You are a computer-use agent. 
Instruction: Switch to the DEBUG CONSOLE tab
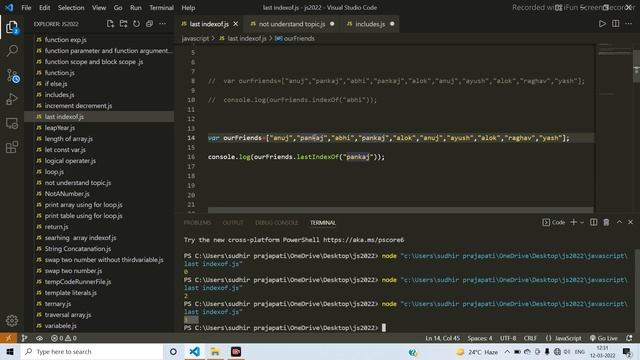tap(277, 222)
